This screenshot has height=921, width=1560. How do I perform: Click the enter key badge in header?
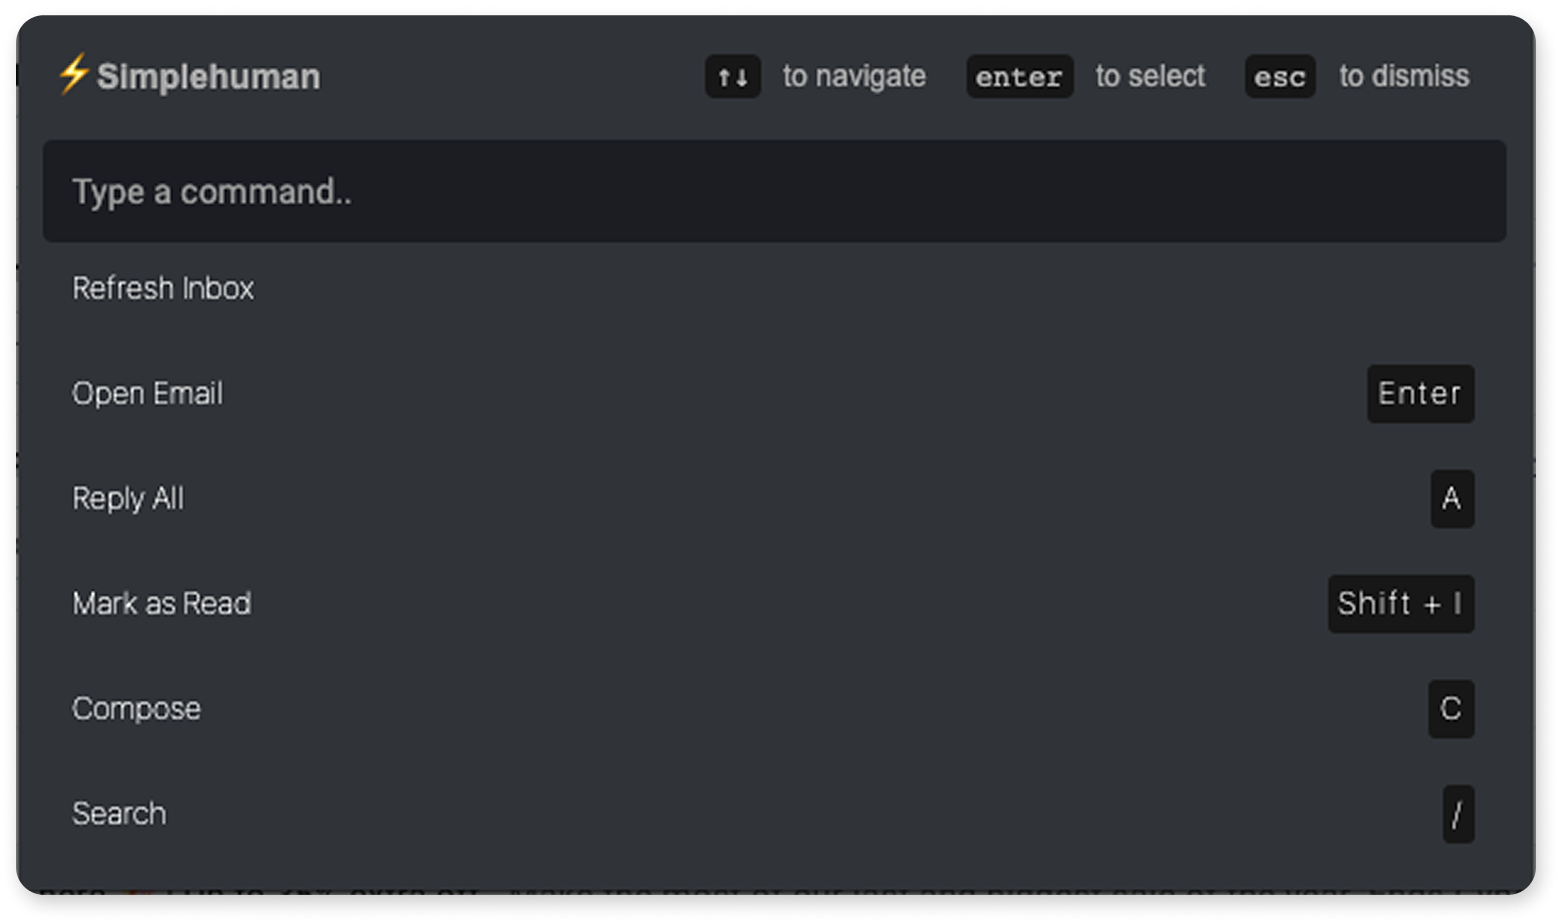coord(1019,77)
